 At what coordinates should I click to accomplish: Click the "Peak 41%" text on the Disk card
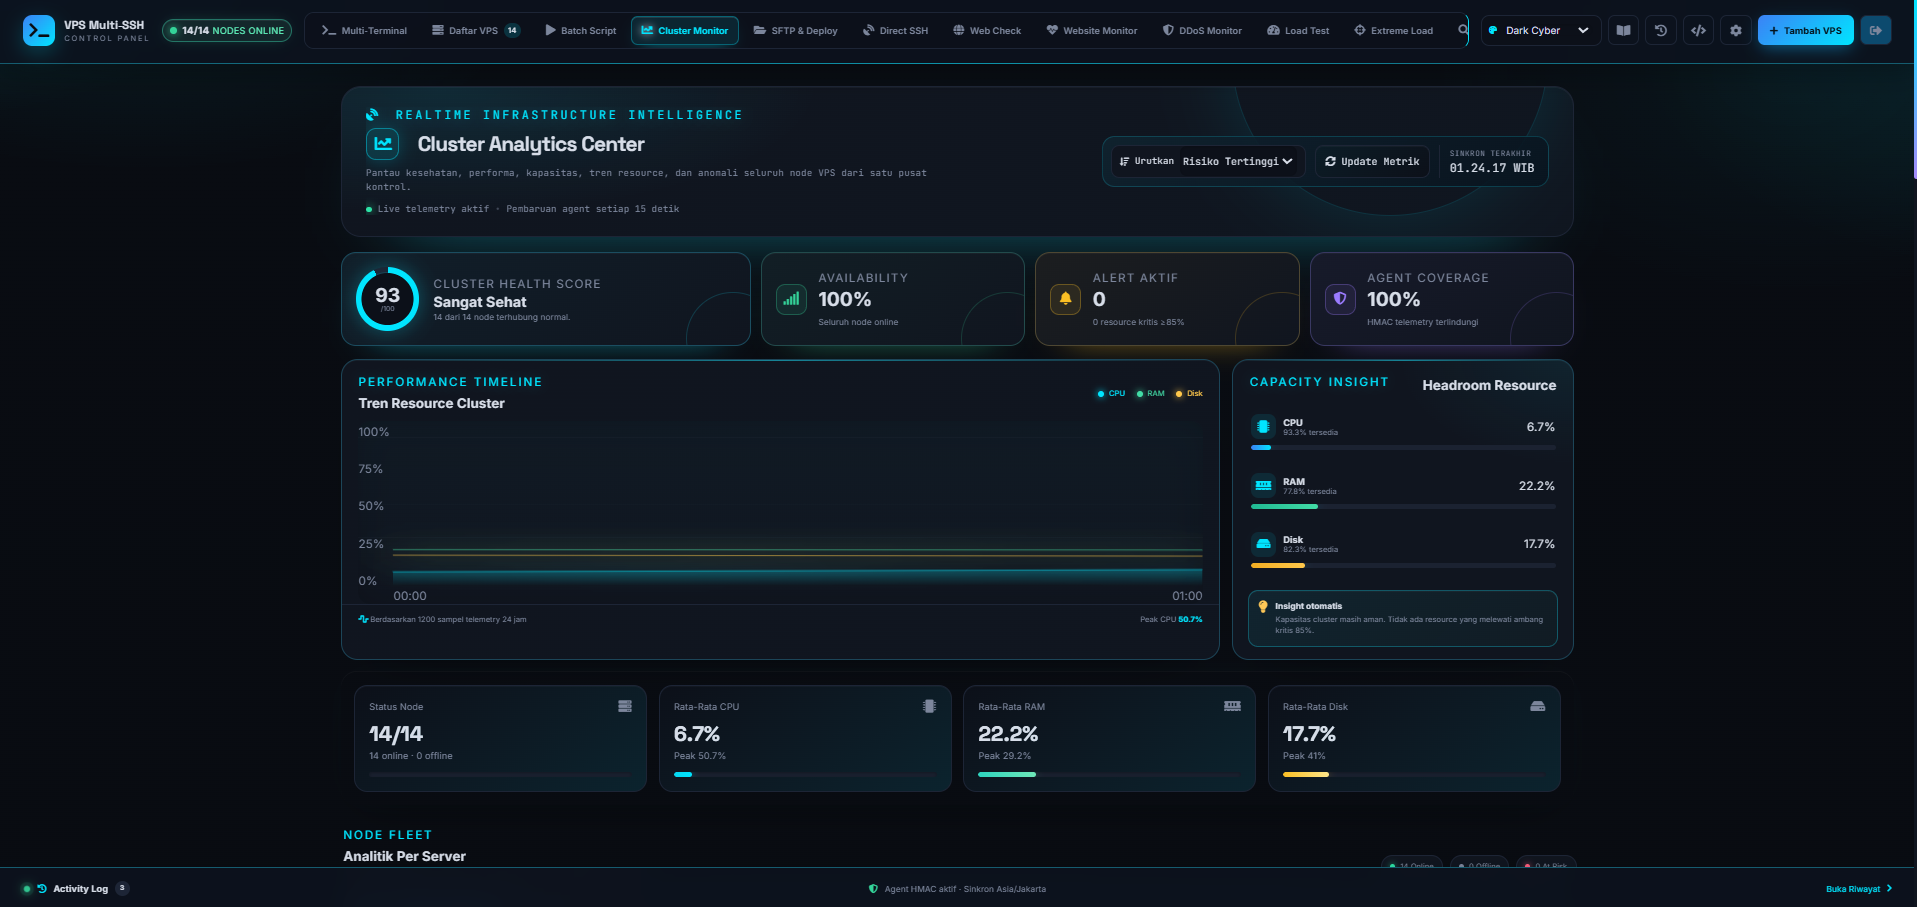(1304, 756)
